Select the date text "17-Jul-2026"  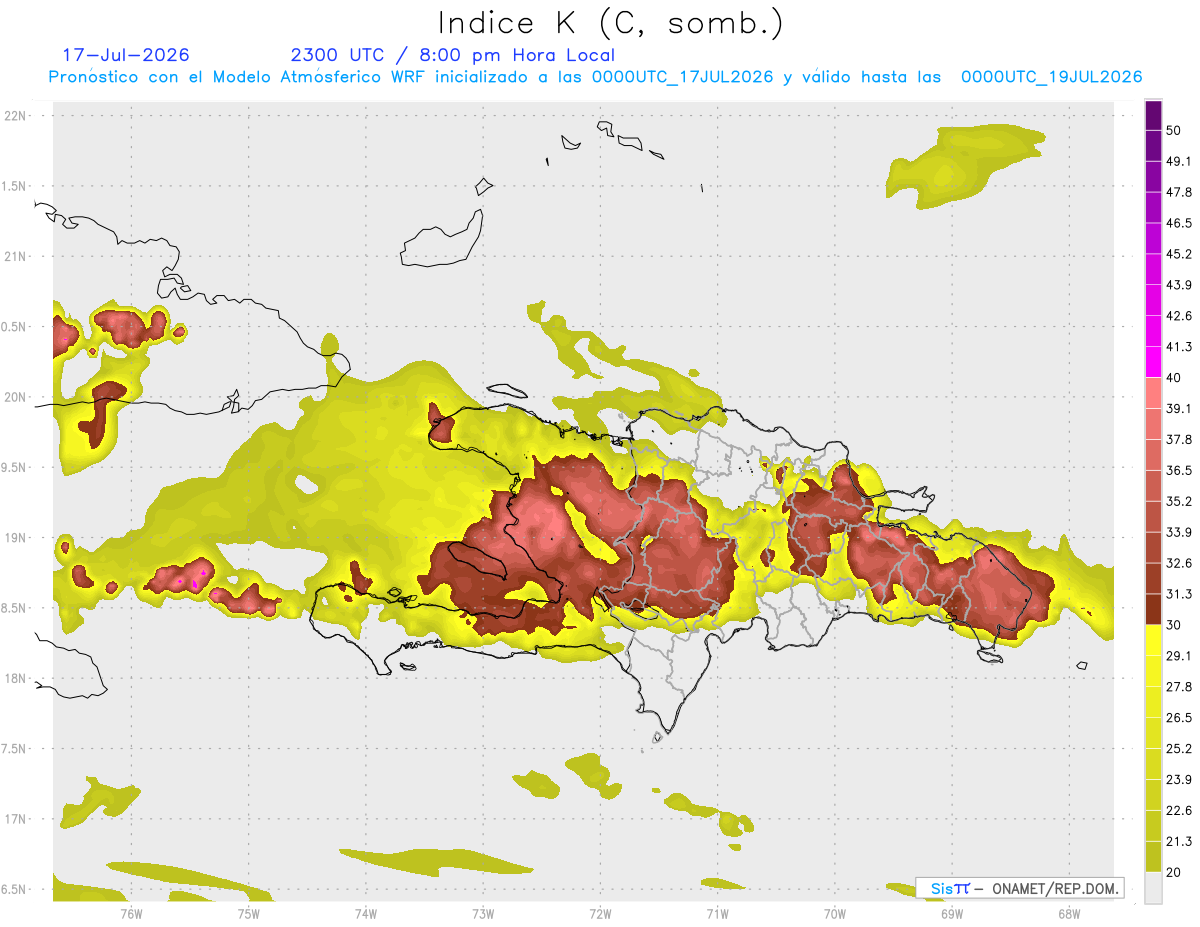coord(126,55)
